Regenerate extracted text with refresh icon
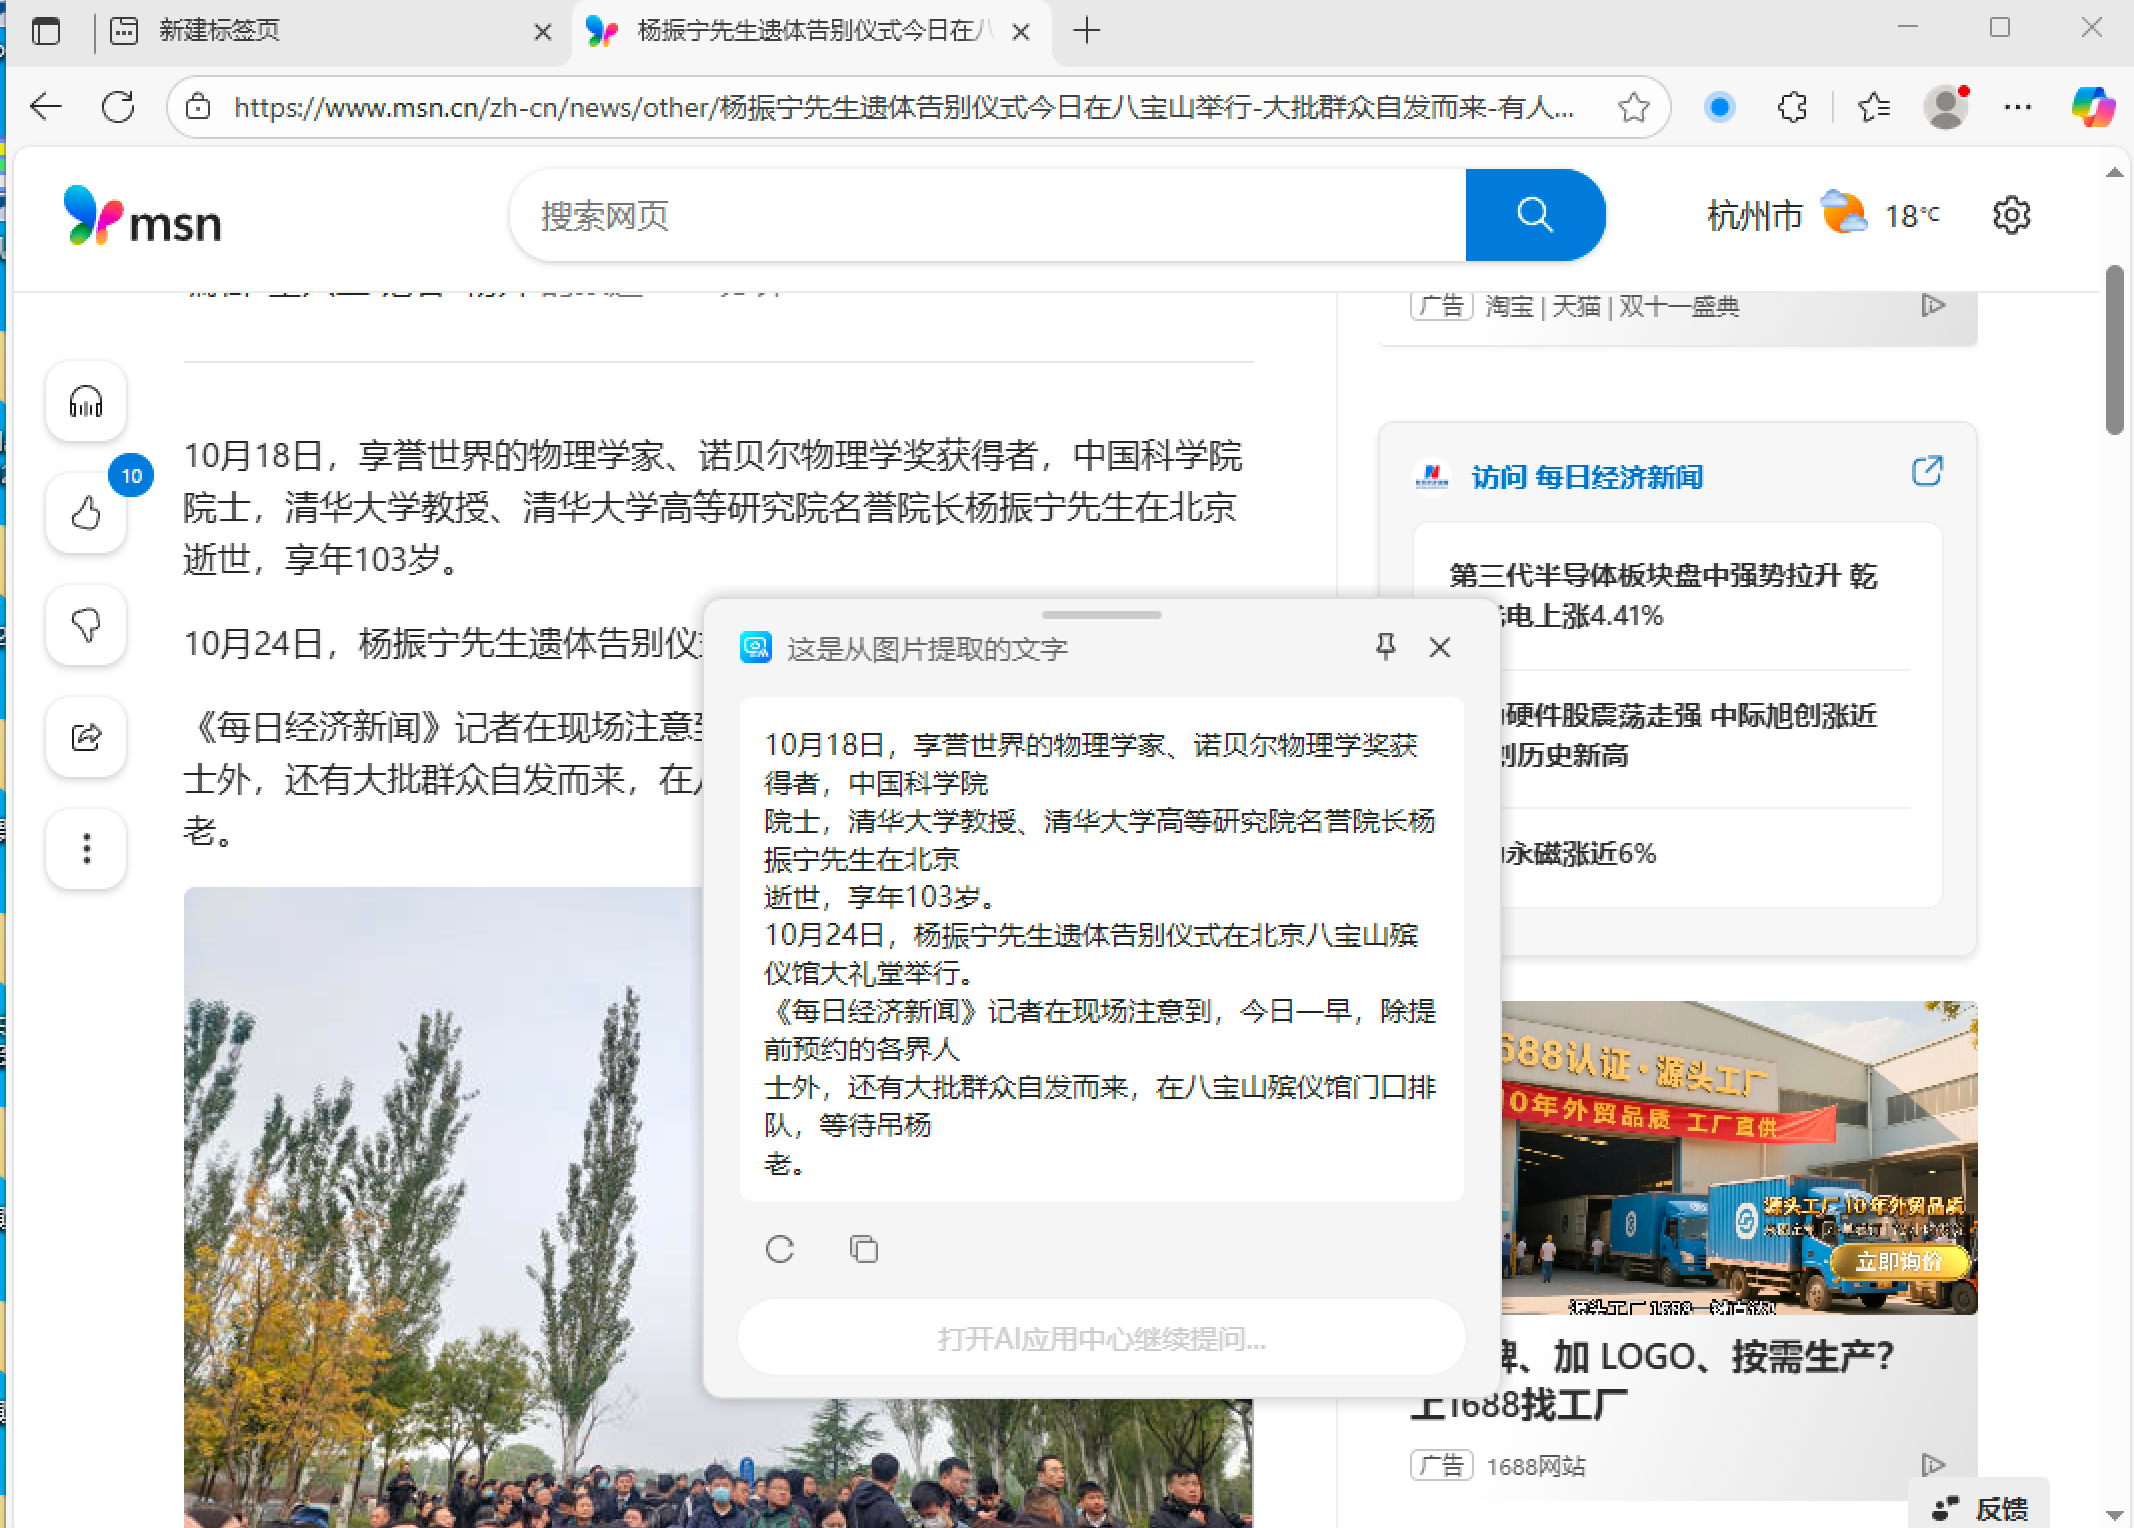Image resolution: width=2134 pixels, height=1528 pixels. tap(780, 1249)
